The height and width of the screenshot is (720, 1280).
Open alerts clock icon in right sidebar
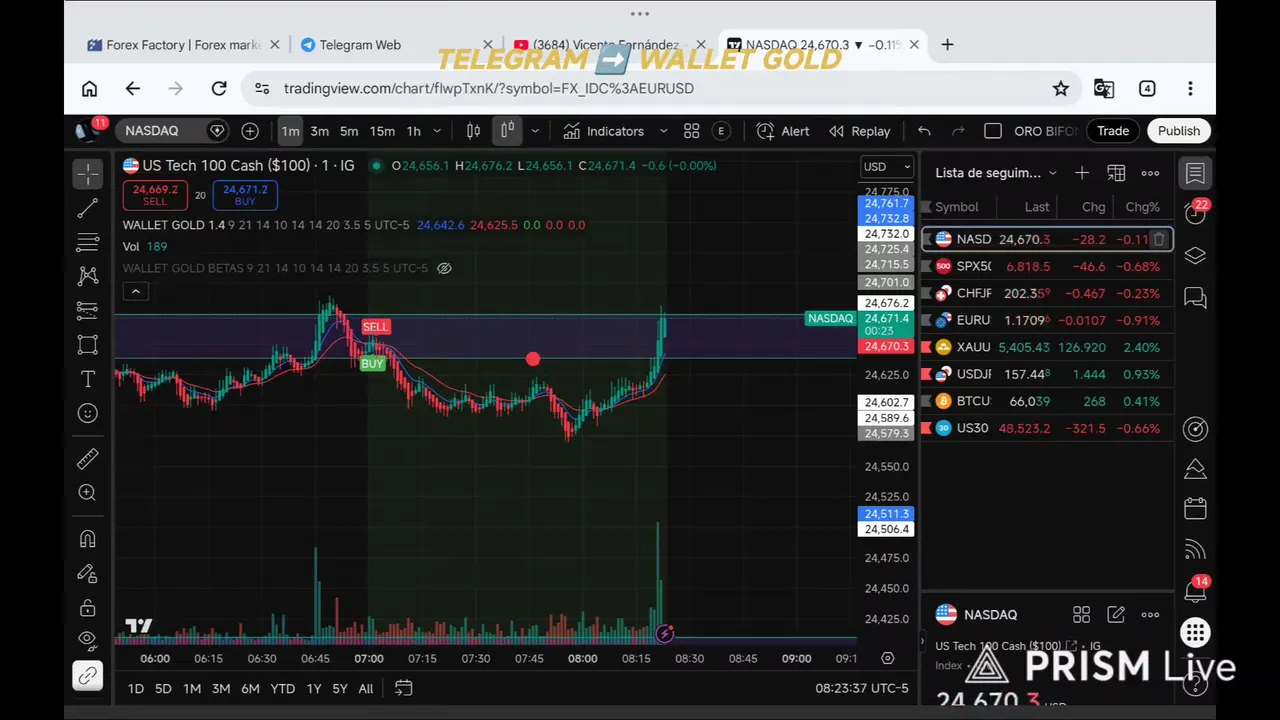point(1194,214)
